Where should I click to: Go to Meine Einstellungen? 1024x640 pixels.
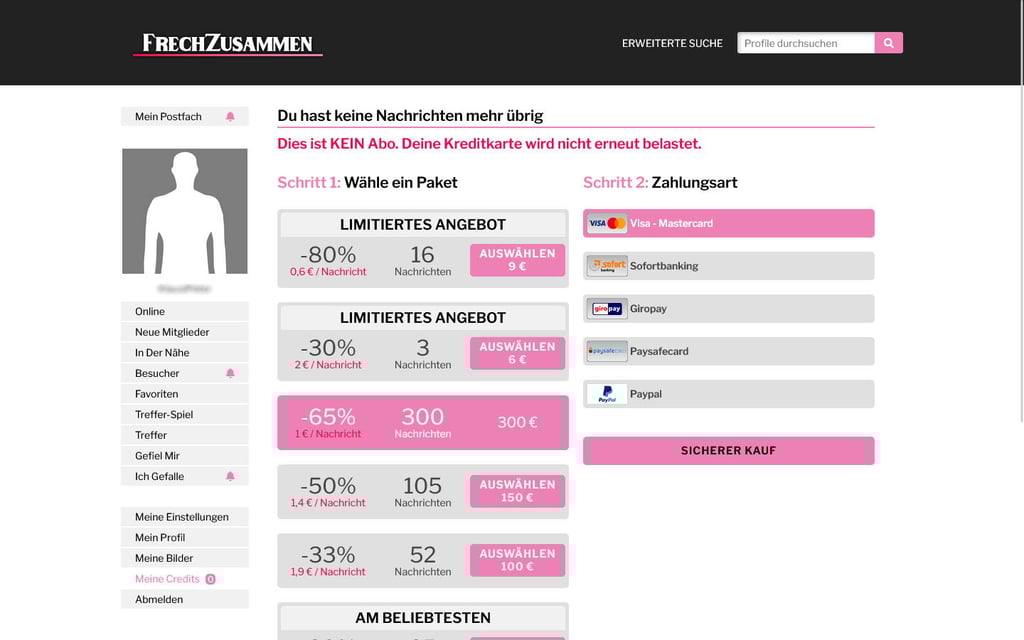pyautogui.click(x=182, y=517)
